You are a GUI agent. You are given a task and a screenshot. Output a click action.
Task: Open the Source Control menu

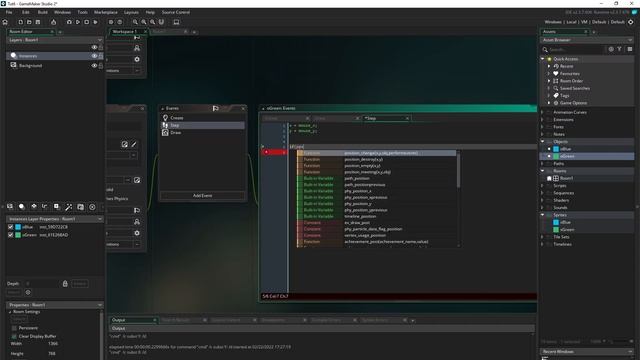pyautogui.click(x=176, y=12)
